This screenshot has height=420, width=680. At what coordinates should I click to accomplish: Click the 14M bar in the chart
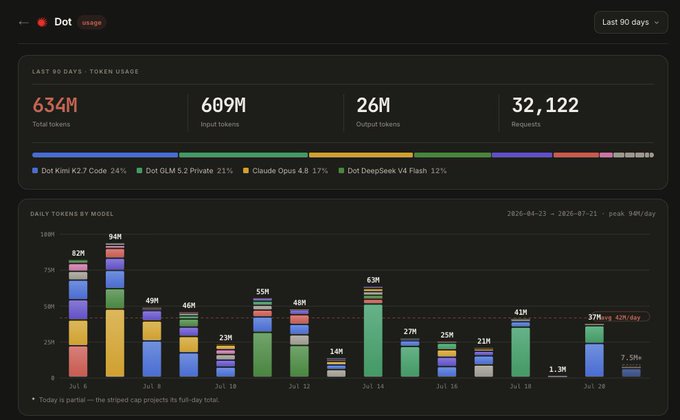tap(336, 367)
